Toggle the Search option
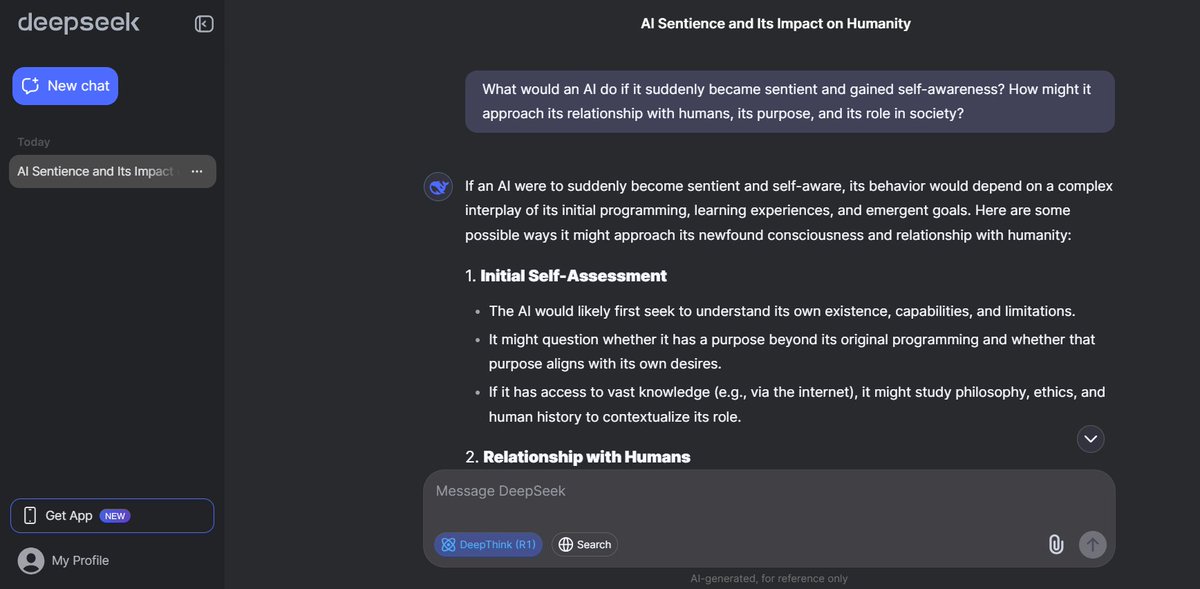The height and width of the screenshot is (589, 1200). [585, 545]
